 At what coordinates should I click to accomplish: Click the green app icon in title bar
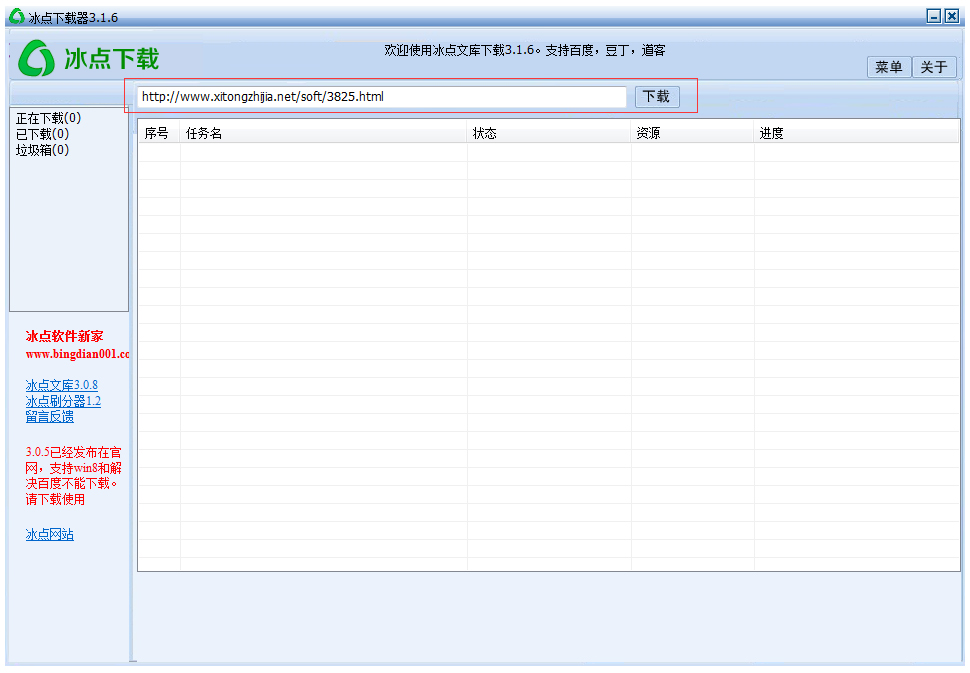[16, 17]
